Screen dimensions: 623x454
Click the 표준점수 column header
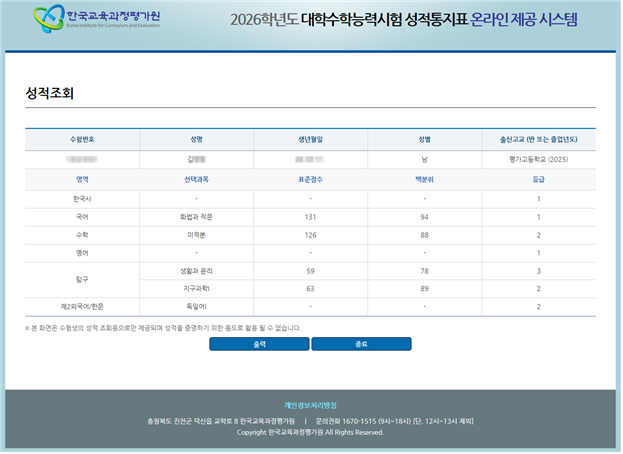pos(310,179)
